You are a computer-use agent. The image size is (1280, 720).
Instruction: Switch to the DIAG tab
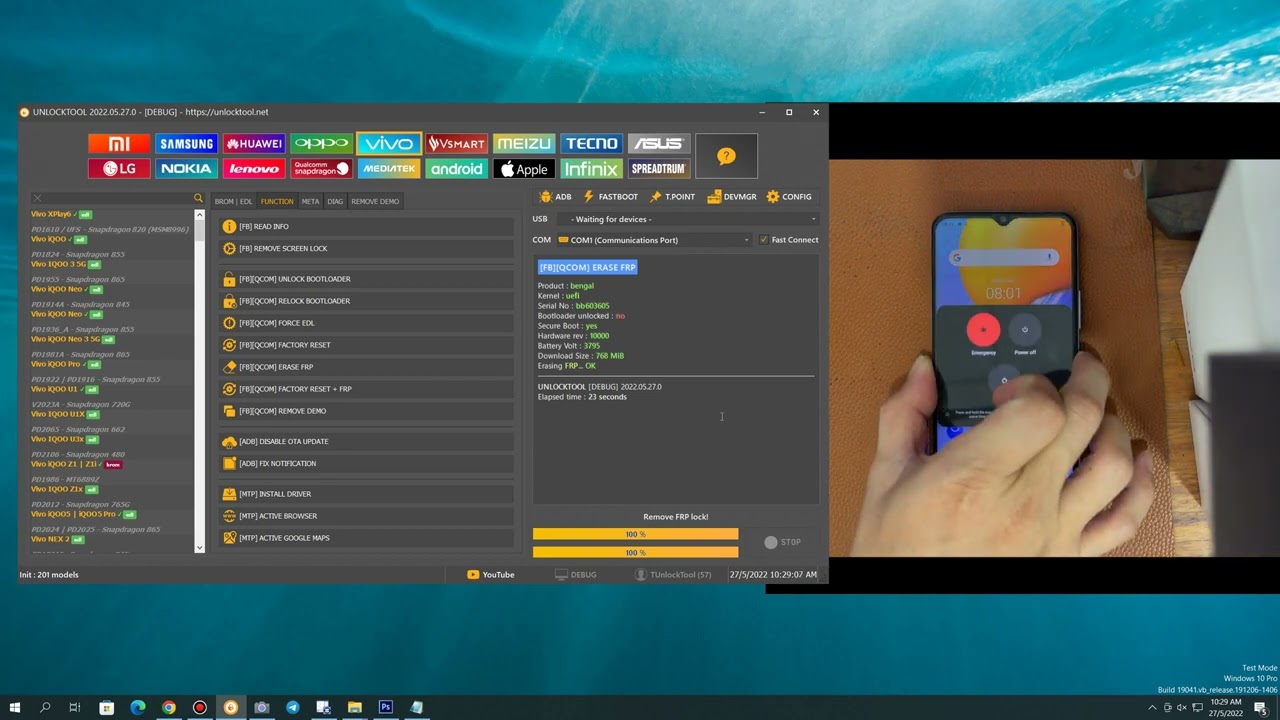click(335, 201)
